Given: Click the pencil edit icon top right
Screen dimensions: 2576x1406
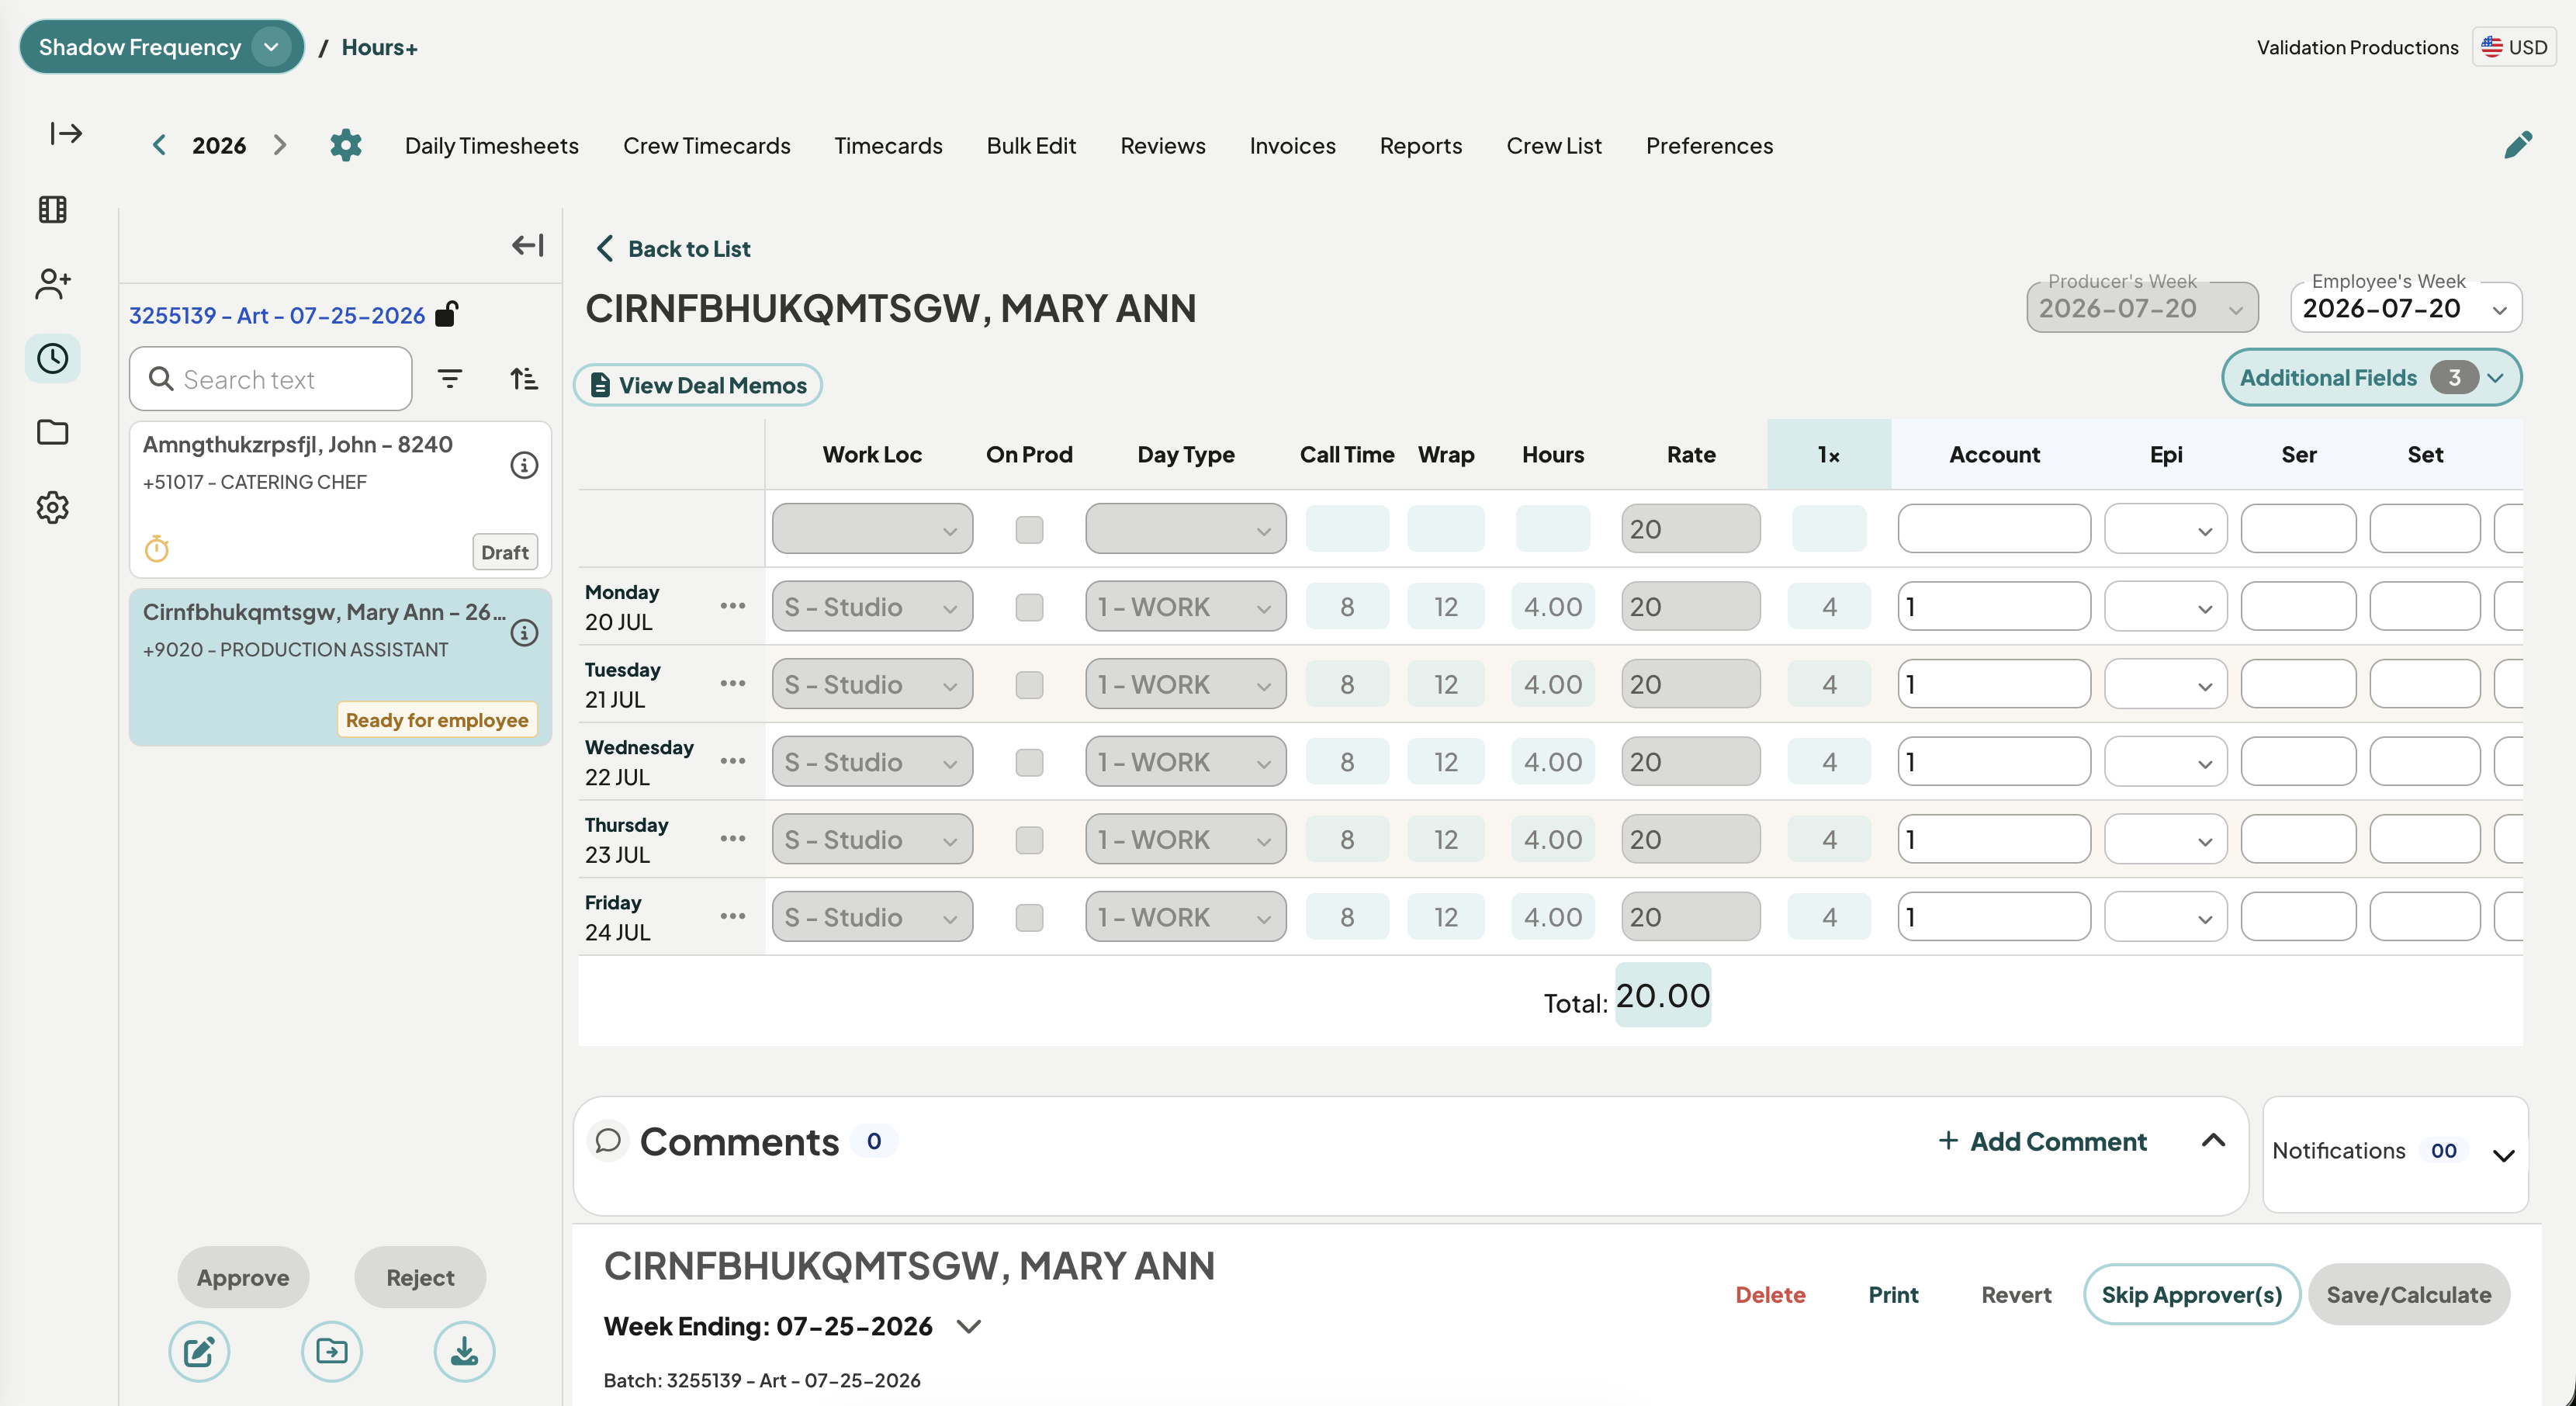Looking at the screenshot, I should (2517, 145).
